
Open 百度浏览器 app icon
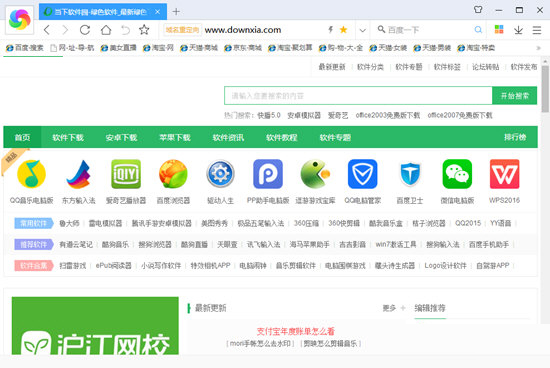pos(173,174)
